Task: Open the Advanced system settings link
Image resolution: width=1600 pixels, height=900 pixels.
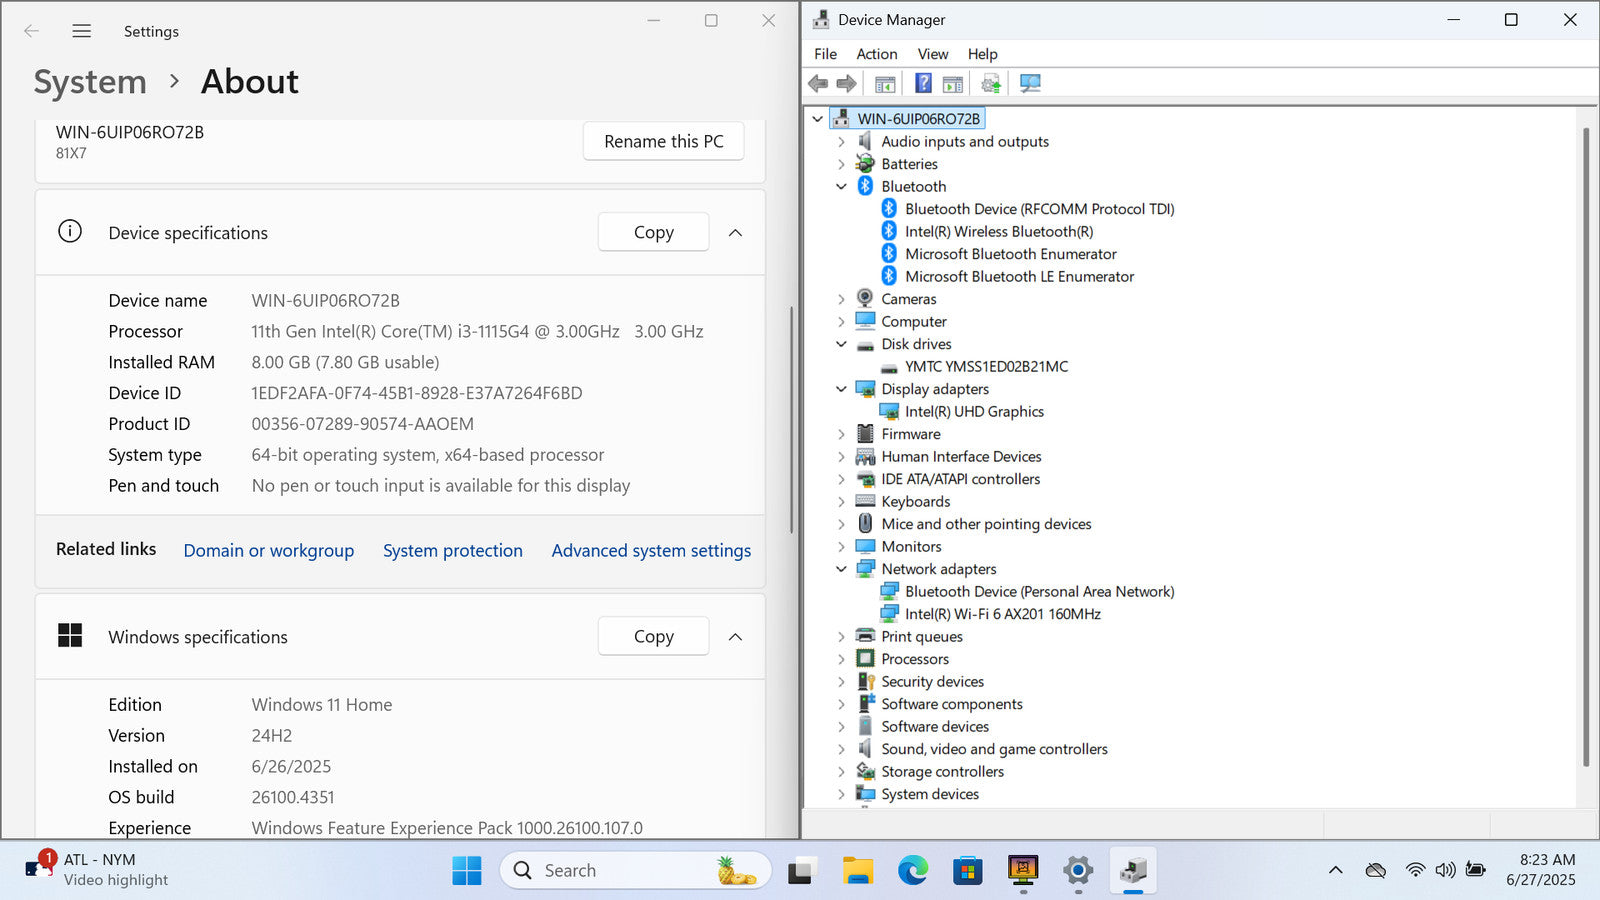Action: tap(651, 550)
